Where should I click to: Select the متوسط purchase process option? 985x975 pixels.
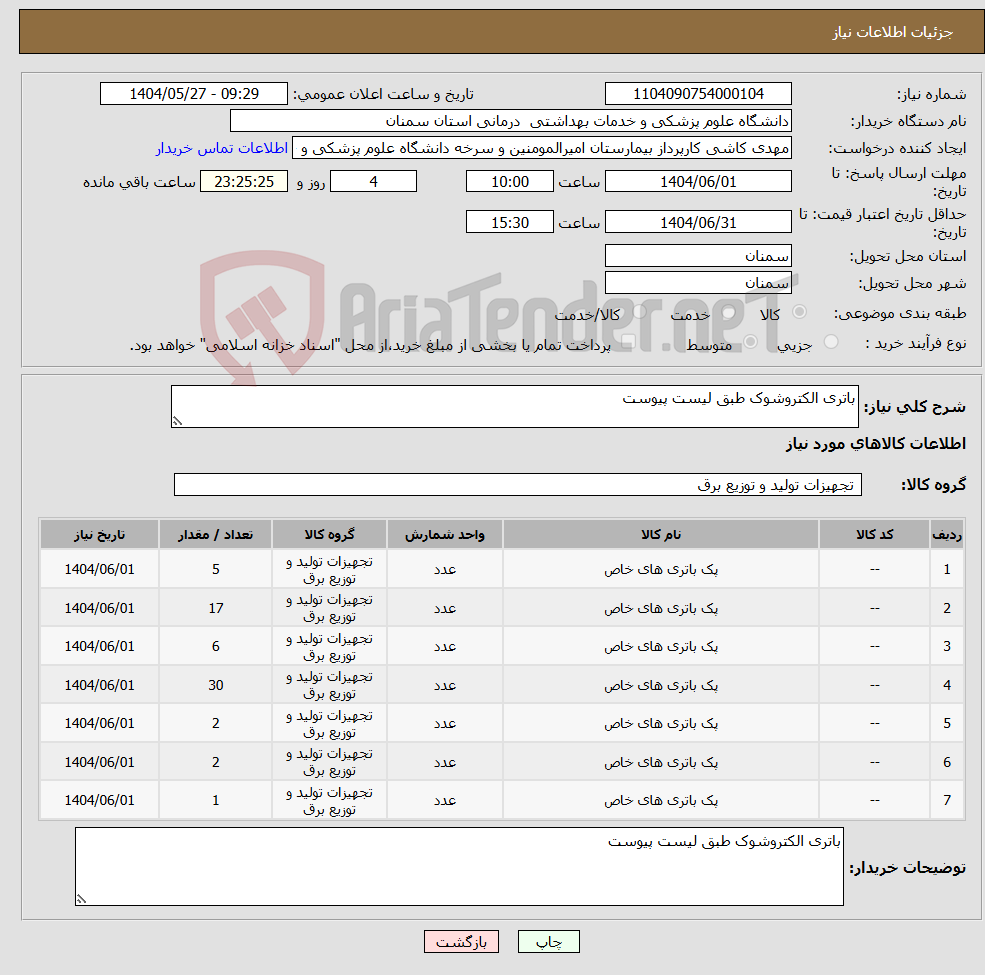tap(750, 343)
